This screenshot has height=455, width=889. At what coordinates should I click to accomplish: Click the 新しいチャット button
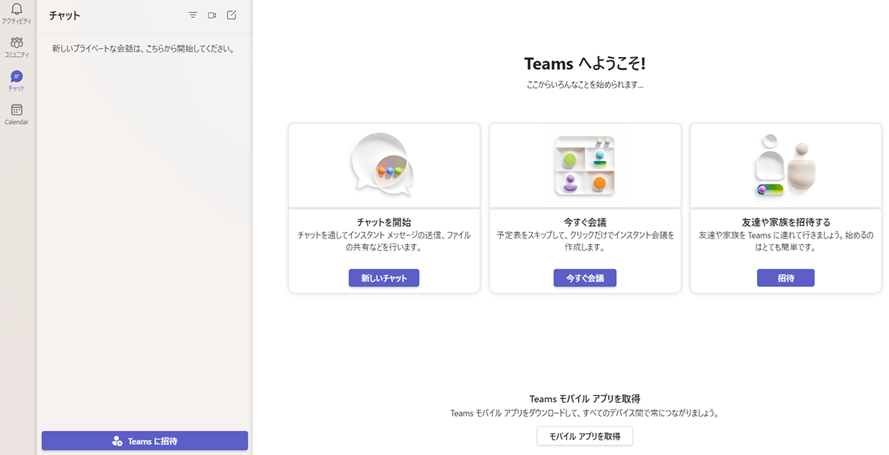tap(384, 278)
